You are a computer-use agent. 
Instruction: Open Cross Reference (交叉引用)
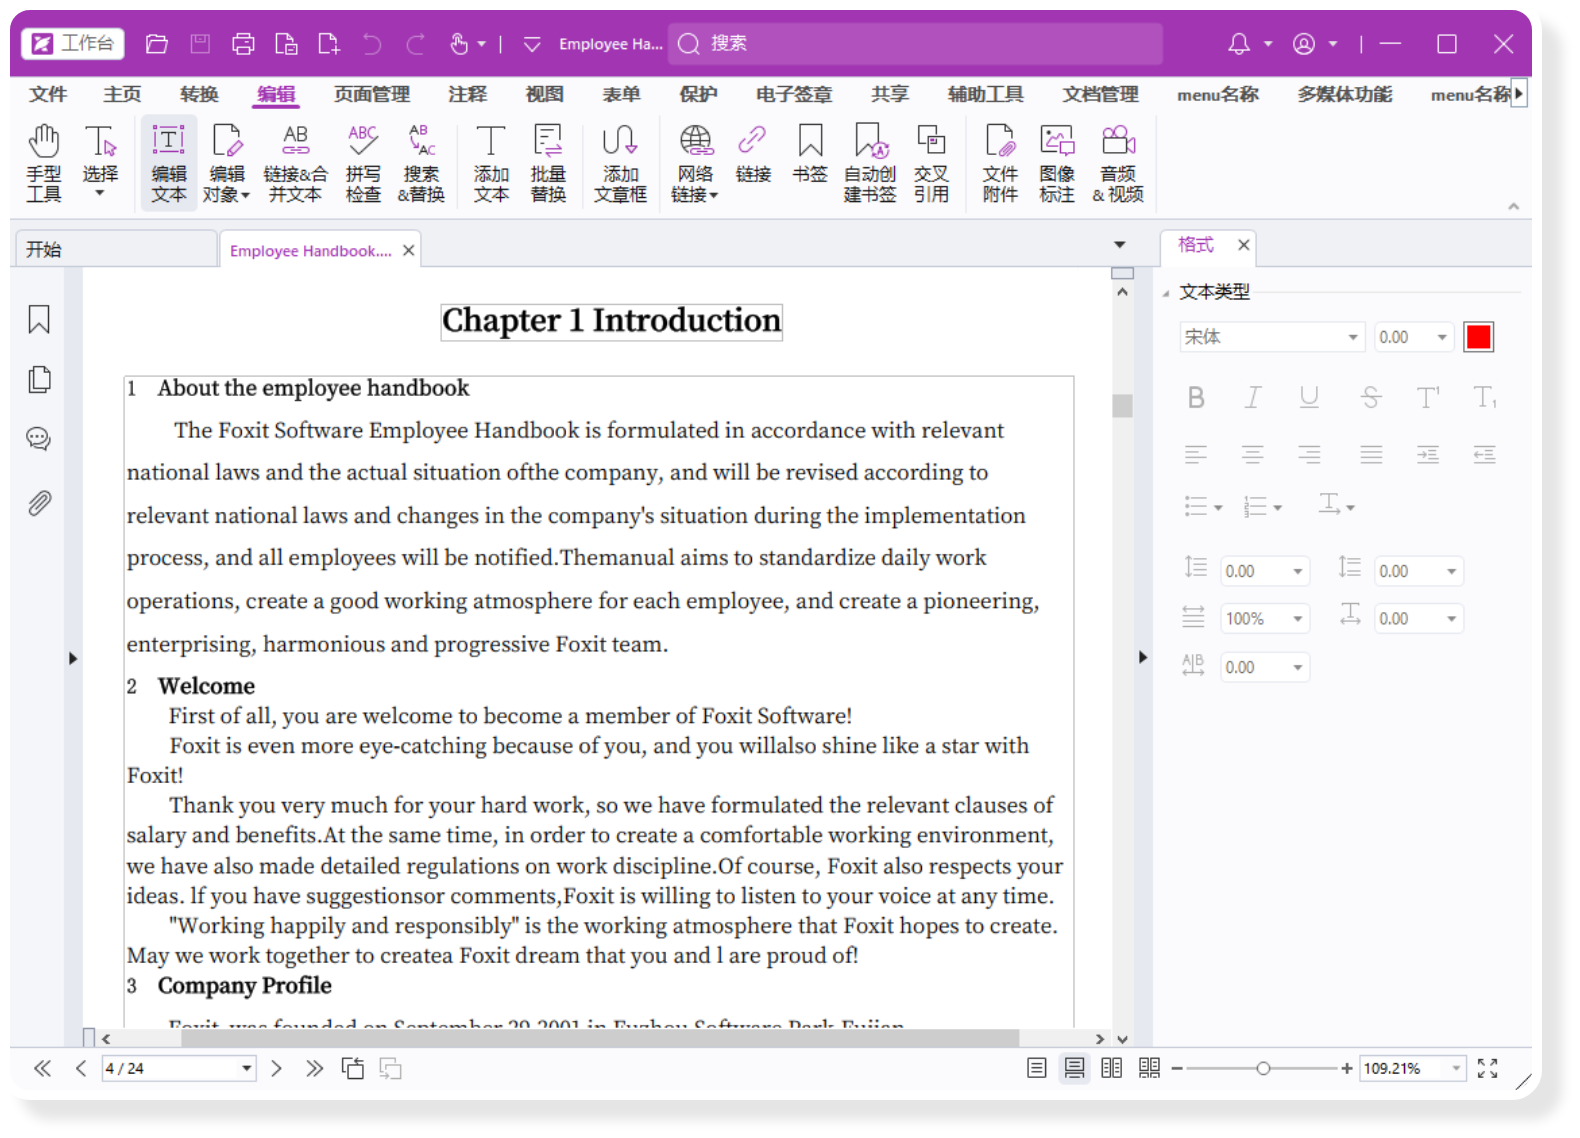point(931,164)
